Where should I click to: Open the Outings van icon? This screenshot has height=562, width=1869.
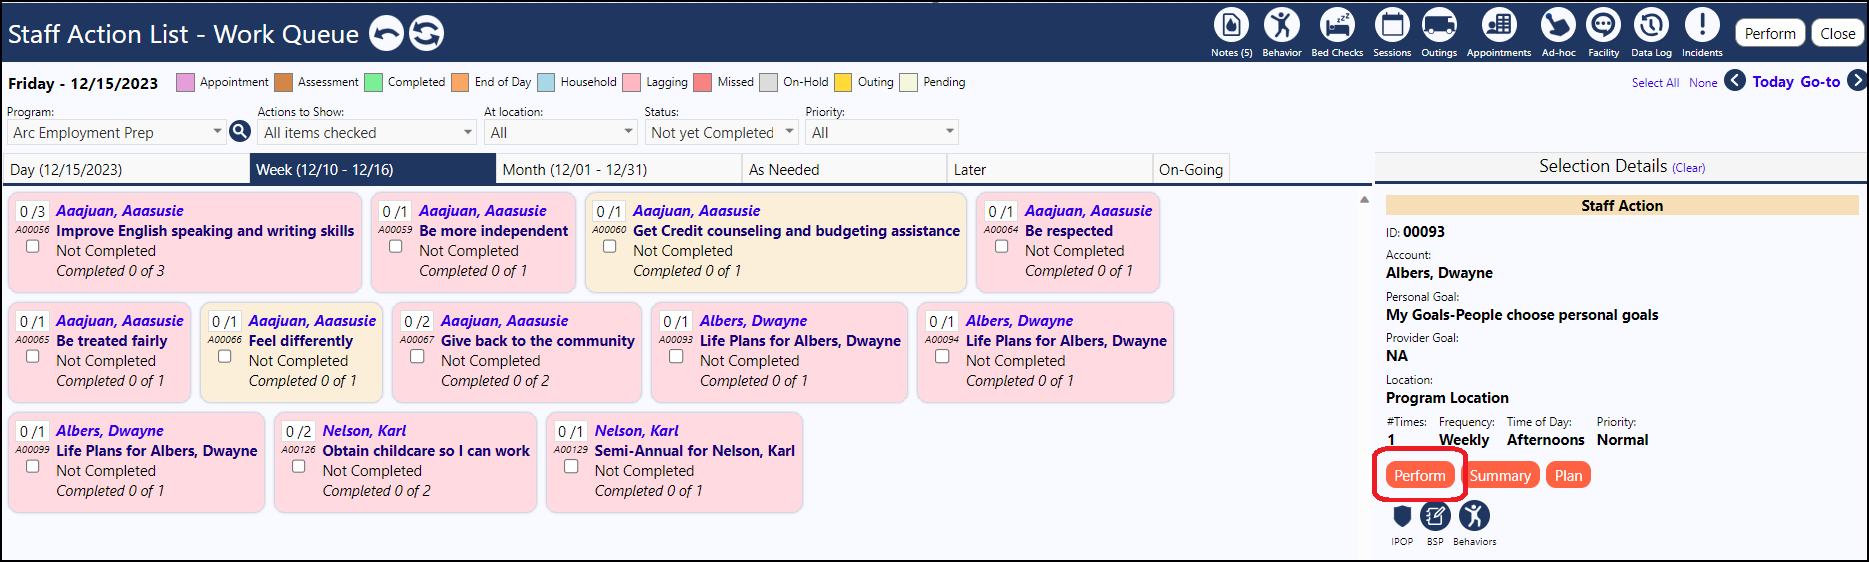coord(1439,25)
